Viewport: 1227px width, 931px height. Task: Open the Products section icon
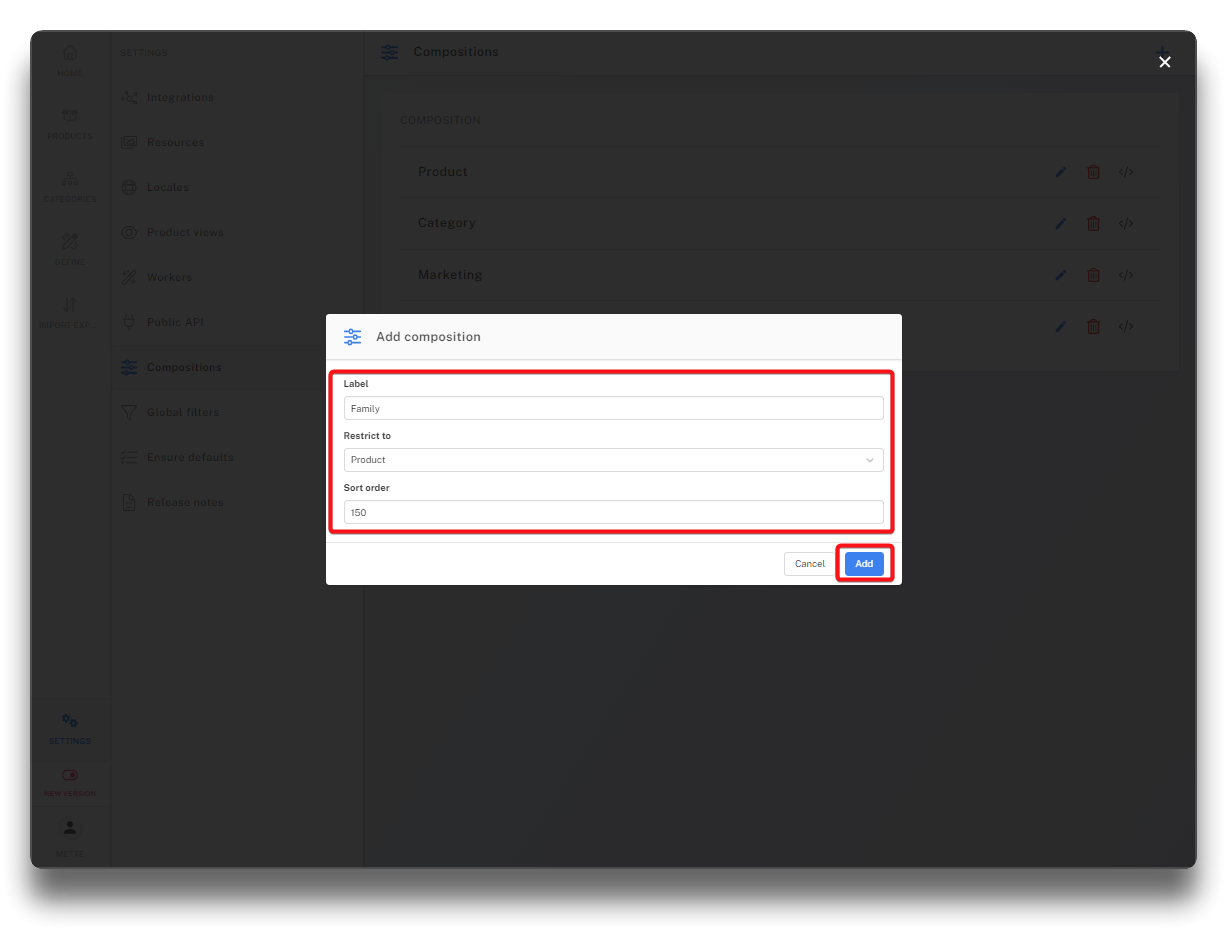click(x=70, y=123)
